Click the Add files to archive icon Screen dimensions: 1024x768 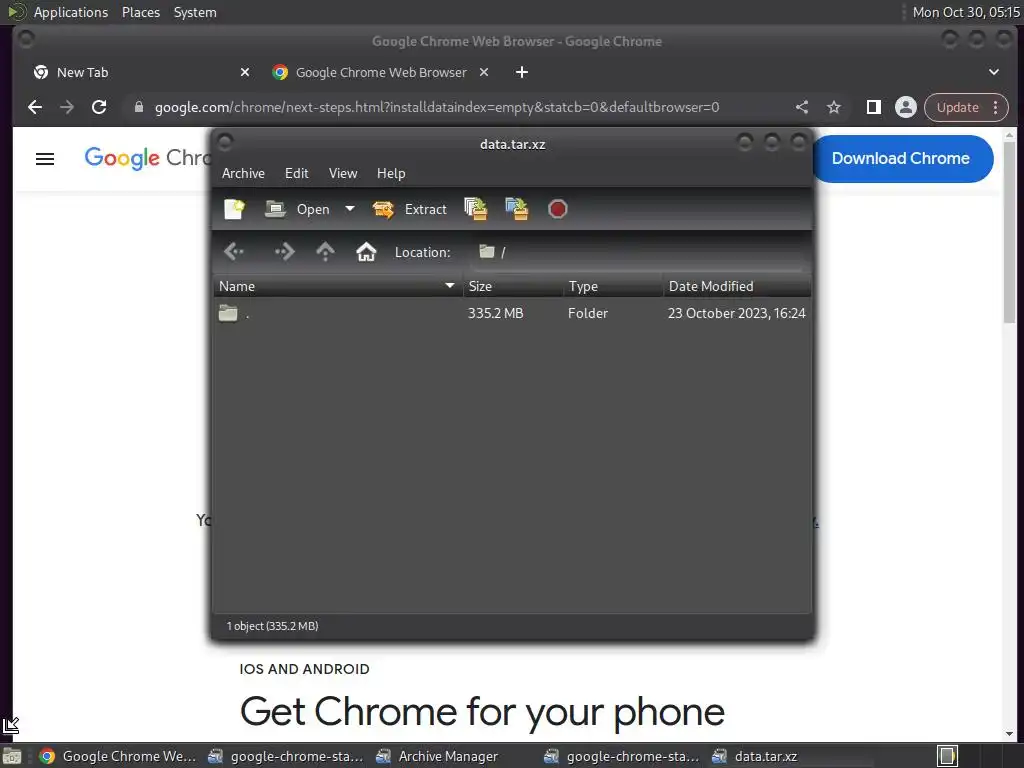(475, 209)
